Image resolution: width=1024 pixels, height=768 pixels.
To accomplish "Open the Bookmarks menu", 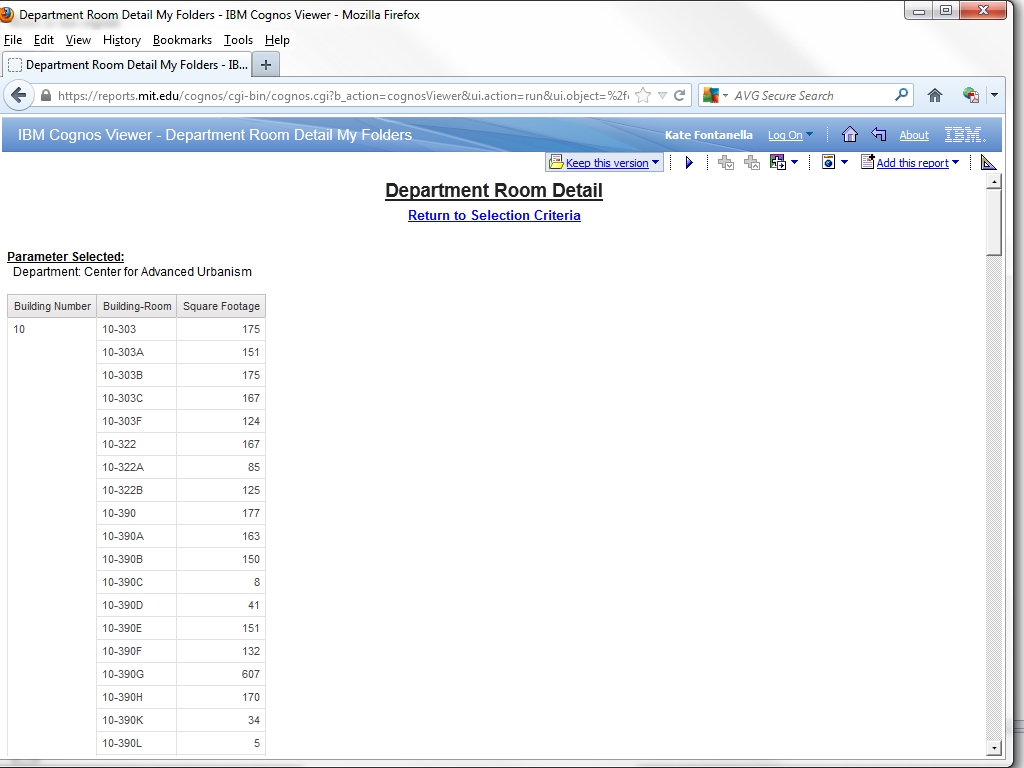I will coord(182,40).
